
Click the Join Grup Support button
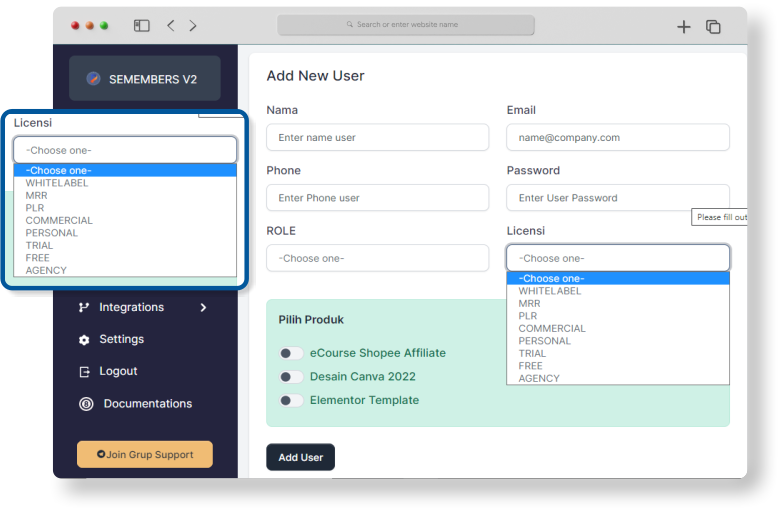[x=145, y=454]
